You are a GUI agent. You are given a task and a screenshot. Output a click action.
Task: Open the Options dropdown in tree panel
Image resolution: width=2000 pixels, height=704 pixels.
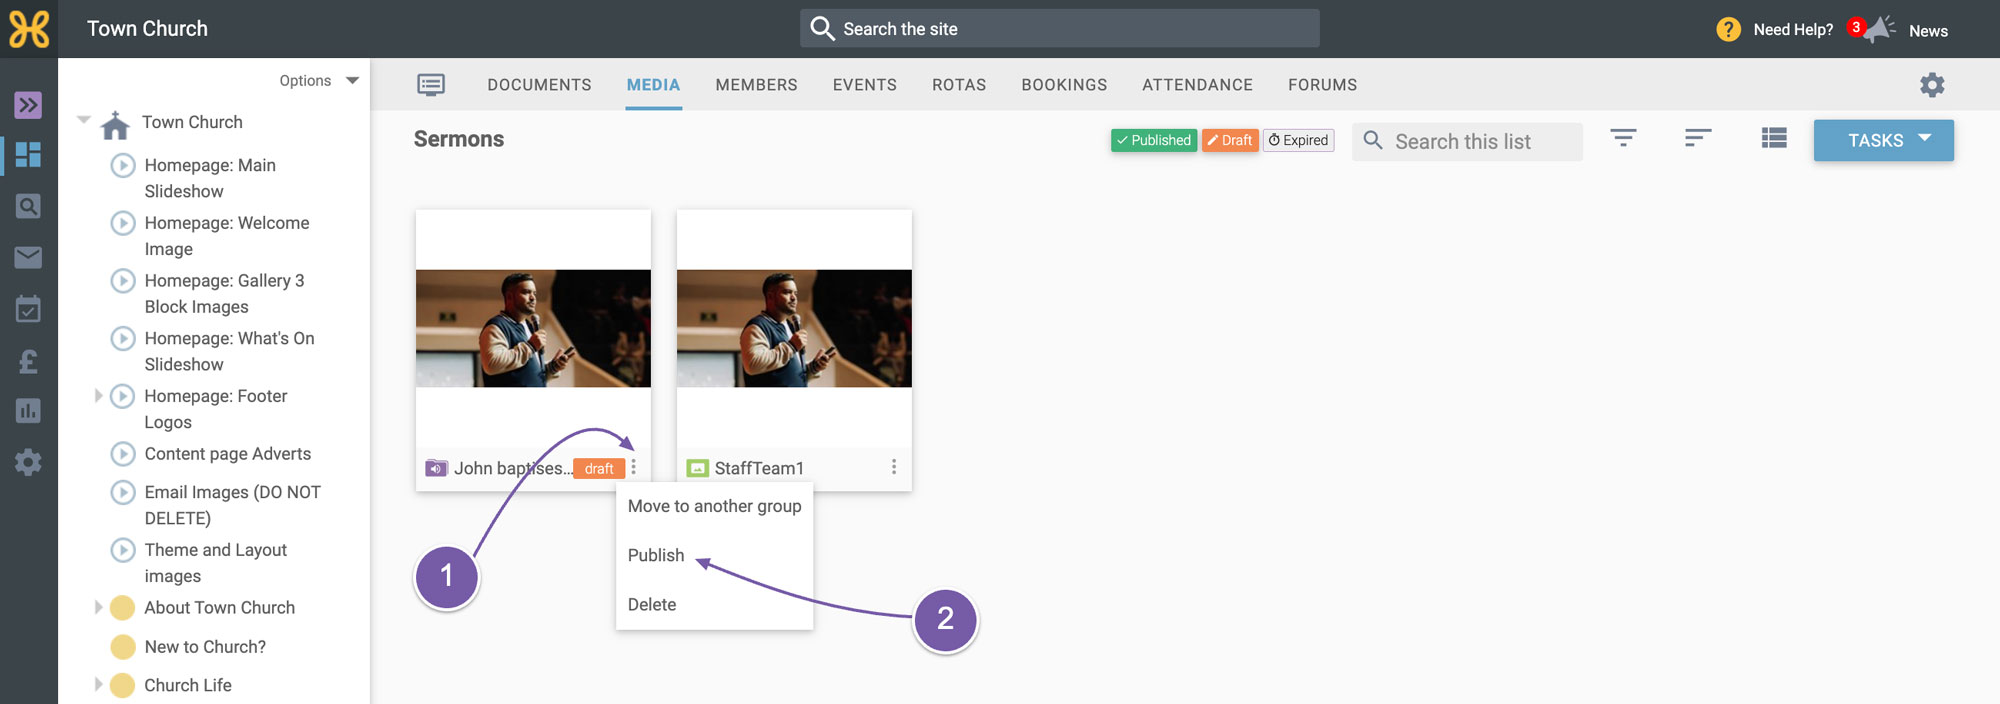click(x=319, y=81)
